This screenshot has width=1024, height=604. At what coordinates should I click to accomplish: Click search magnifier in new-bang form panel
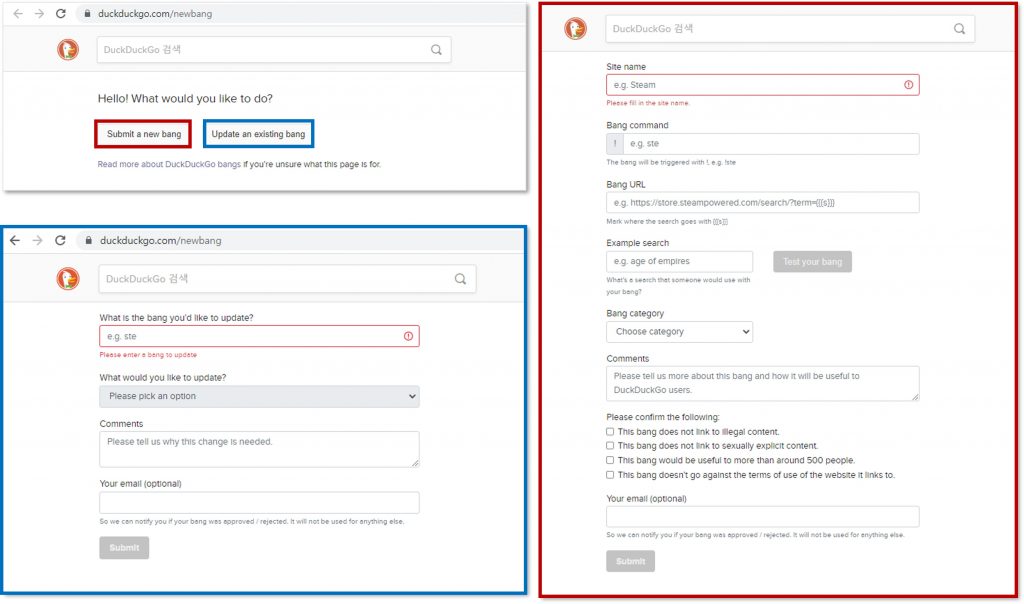[959, 29]
